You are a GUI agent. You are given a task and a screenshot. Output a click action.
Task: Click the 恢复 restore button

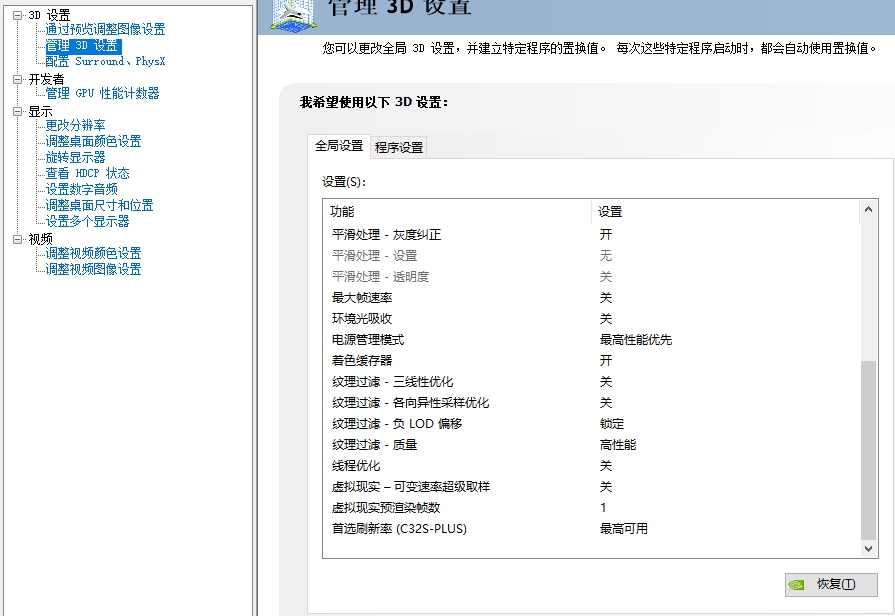click(831, 585)
